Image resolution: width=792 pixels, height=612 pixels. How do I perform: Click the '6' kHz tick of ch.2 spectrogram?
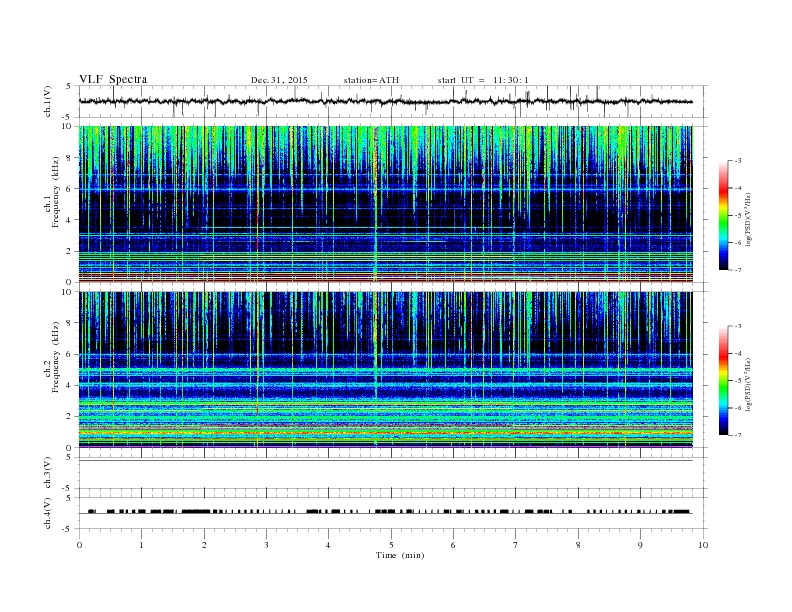69,354
